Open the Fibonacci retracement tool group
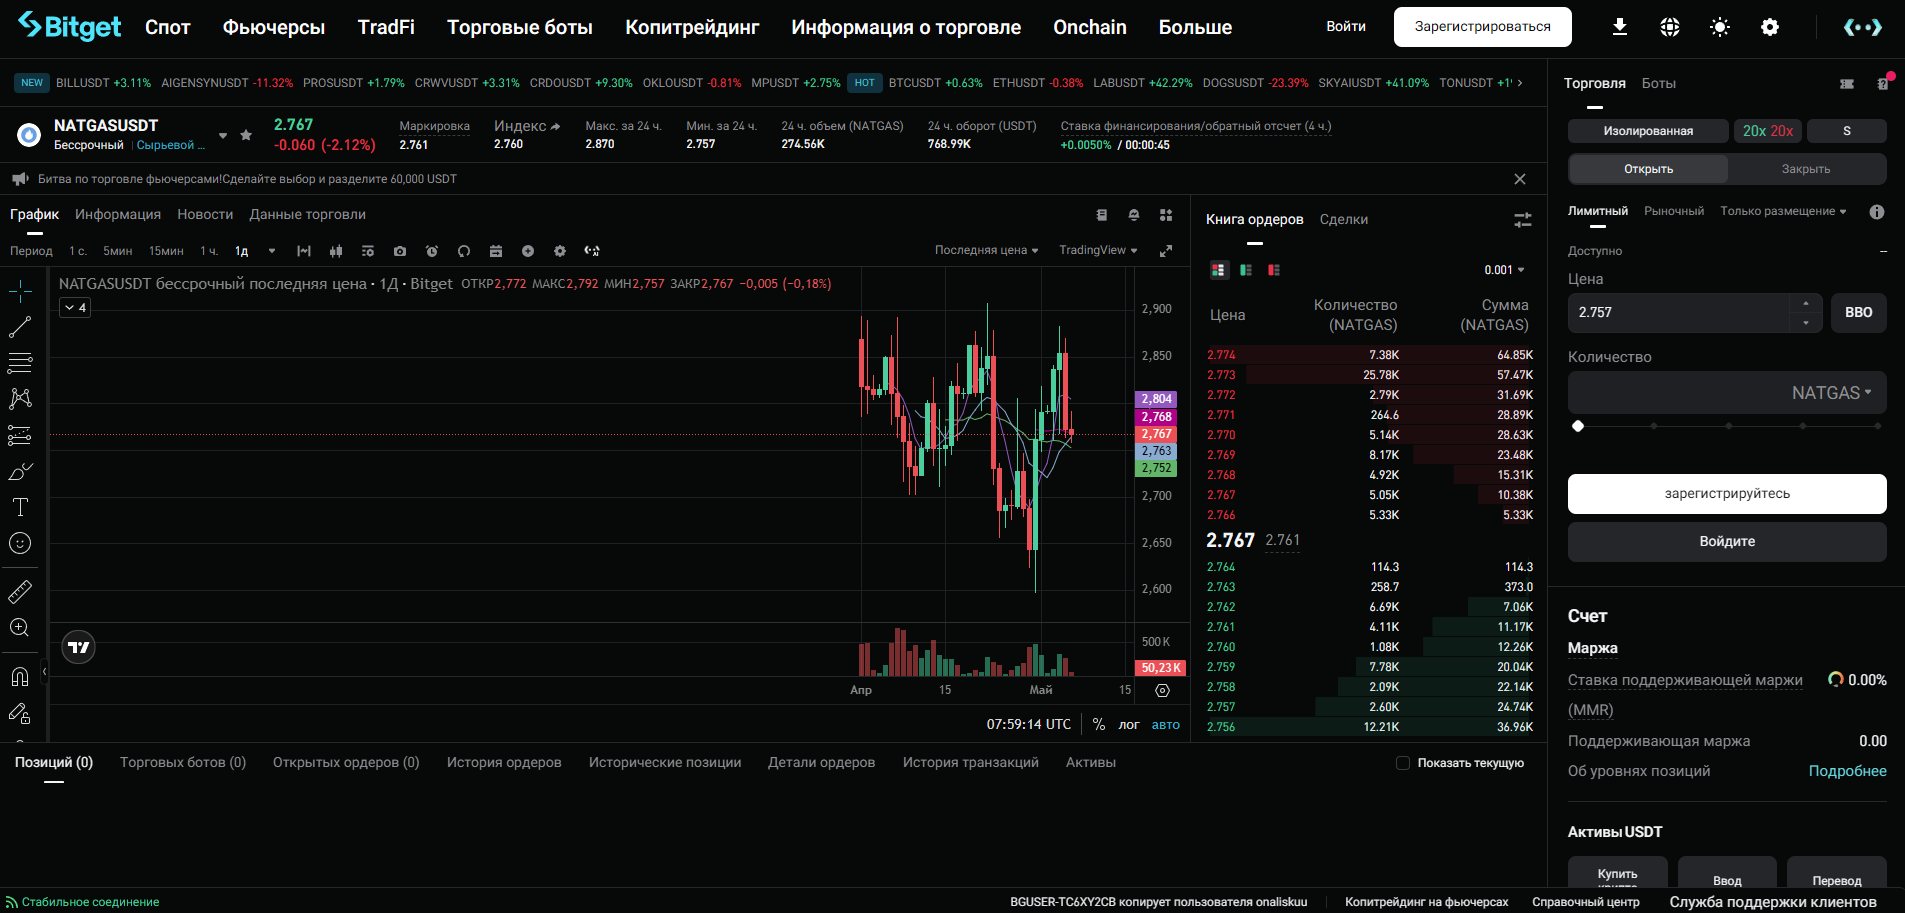This screenshot has height=913, width=1905. tap(20, 363)
